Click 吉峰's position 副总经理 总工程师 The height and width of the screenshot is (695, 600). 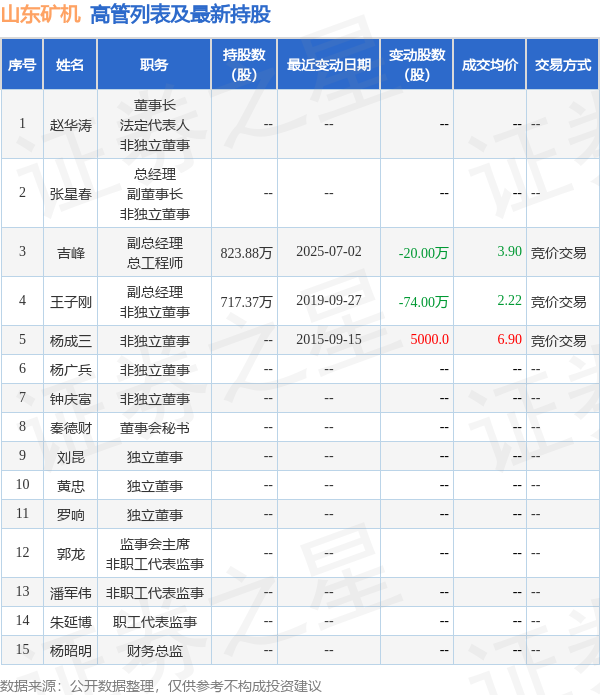click(x=155, y=253)
